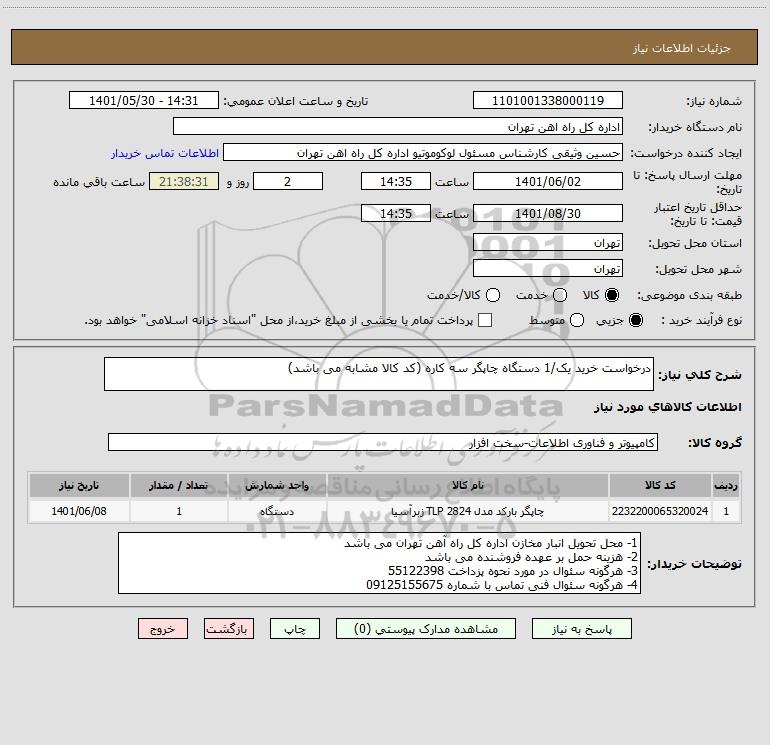Click the buyer name field اداره کل راه اهن تهران
Viewport: 770px width, 745px height.
click(398, 127)
